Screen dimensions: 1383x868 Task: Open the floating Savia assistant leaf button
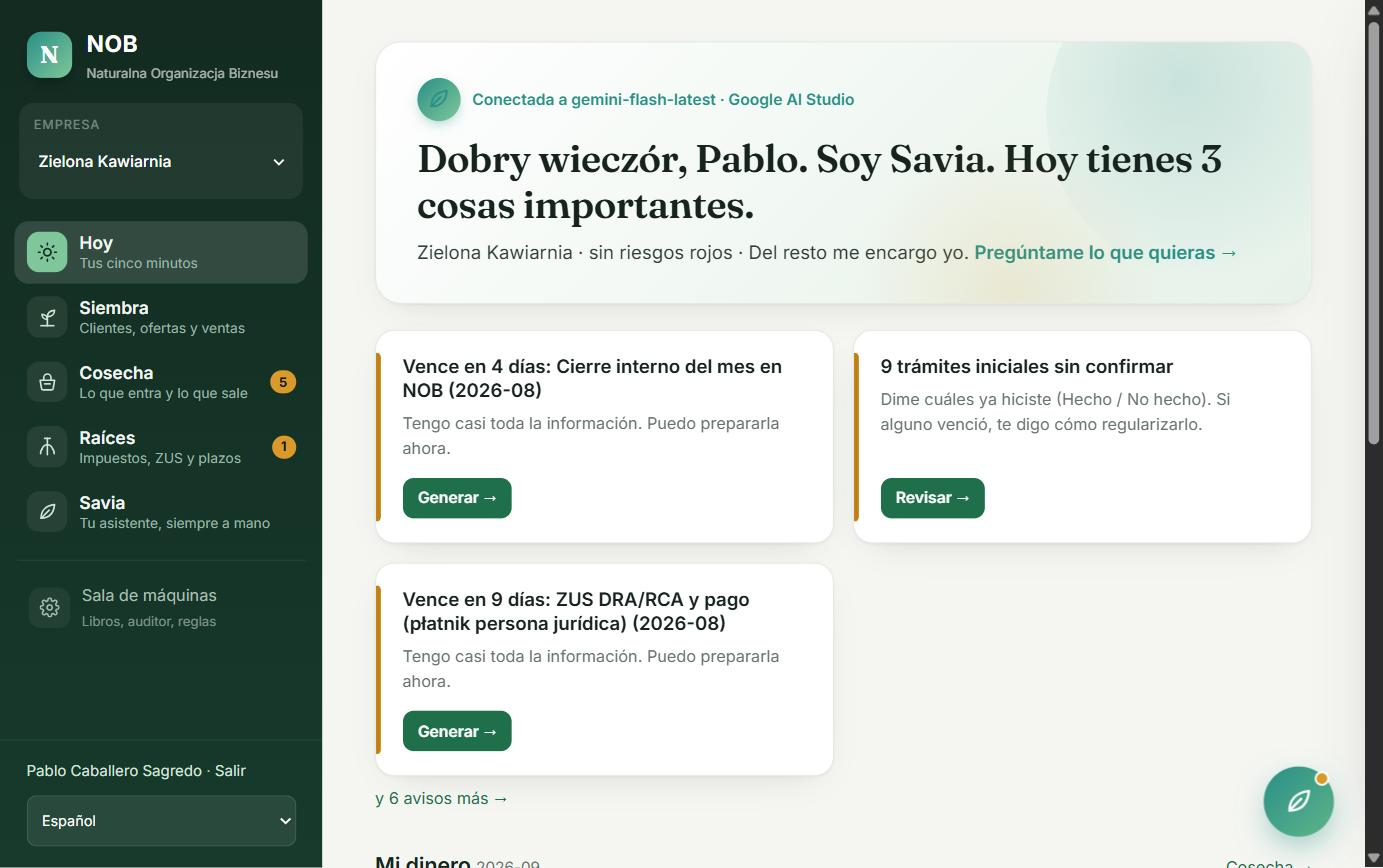pyautogui.click(x=1298, y=801)
